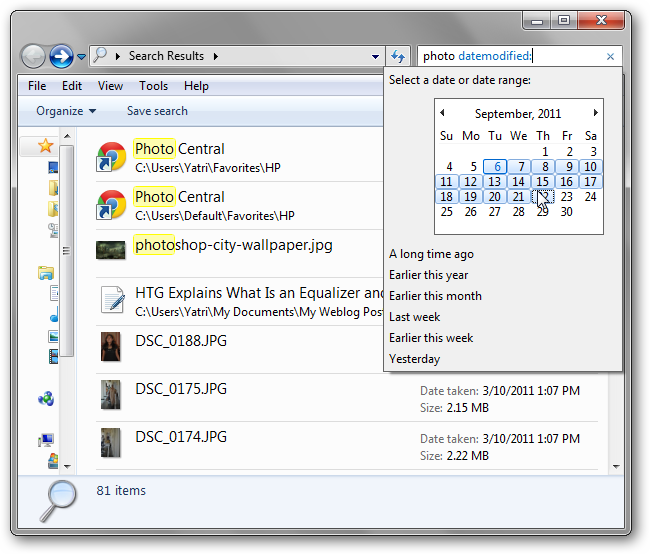Viewport: 650px width, 554px height.
Task: Clear the search box with the X
Action: 610,57
